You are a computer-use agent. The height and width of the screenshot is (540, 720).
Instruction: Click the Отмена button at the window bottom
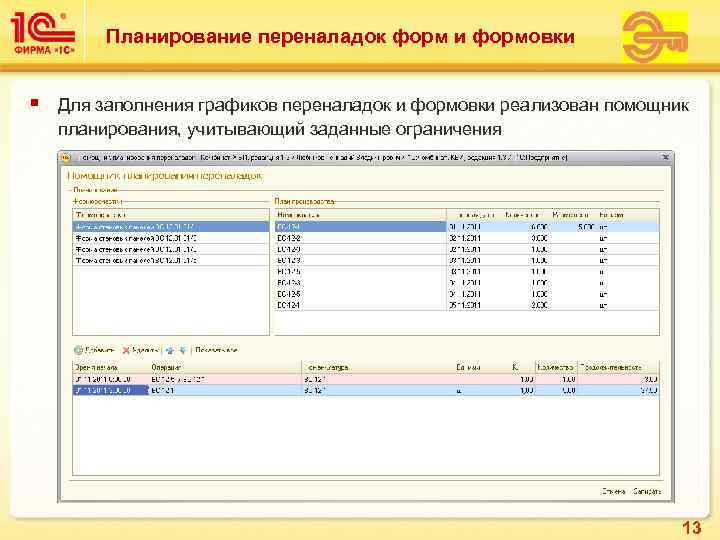(614, 491)
